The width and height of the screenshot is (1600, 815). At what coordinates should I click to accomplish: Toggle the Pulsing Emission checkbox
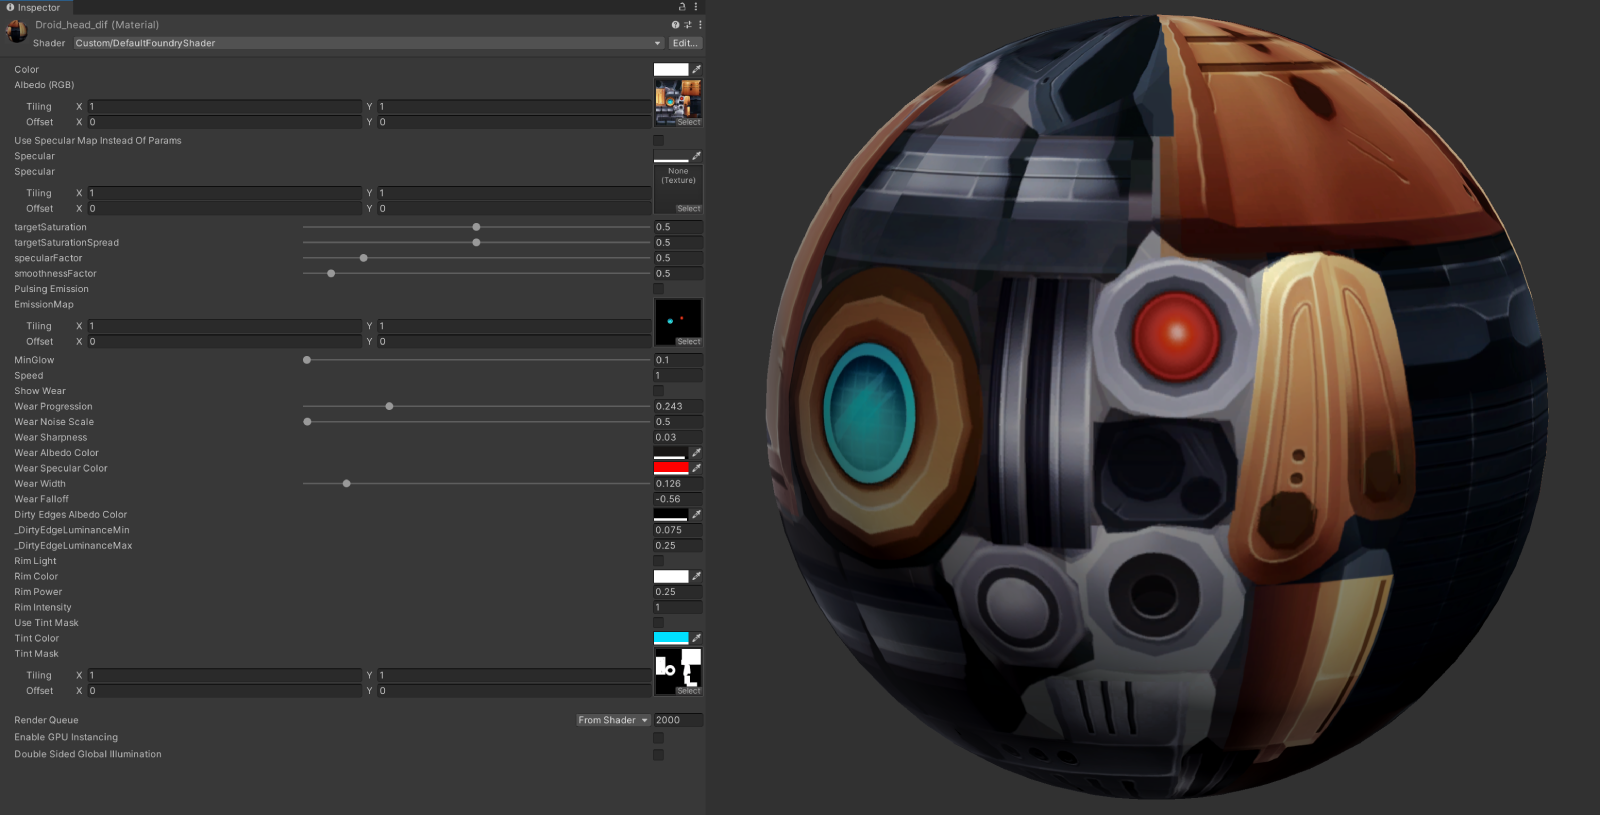point(658,289)
